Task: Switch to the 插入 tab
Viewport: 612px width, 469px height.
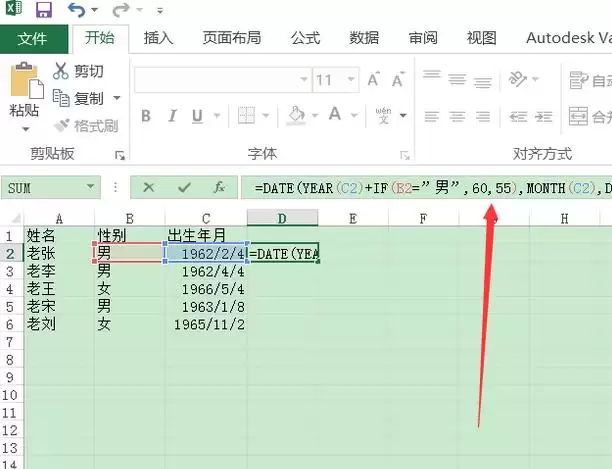Action: 158,38
